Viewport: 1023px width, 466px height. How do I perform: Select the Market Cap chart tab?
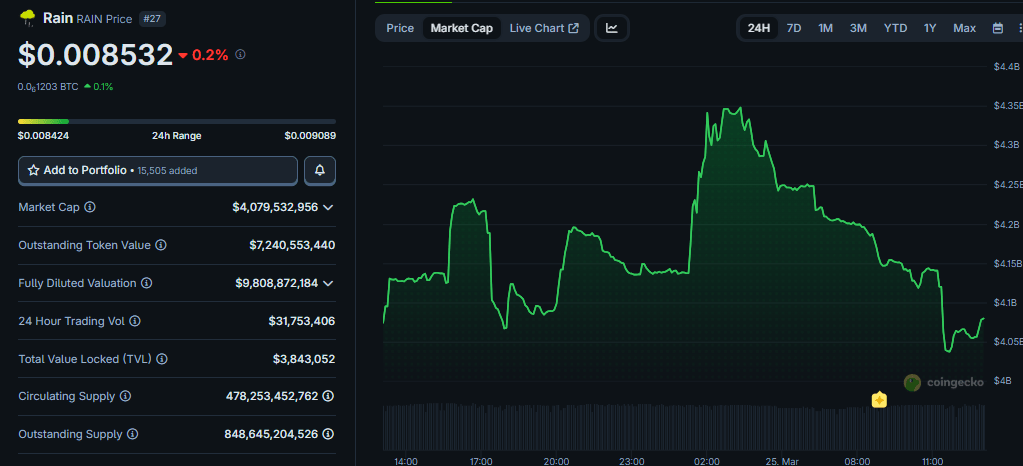461,28
